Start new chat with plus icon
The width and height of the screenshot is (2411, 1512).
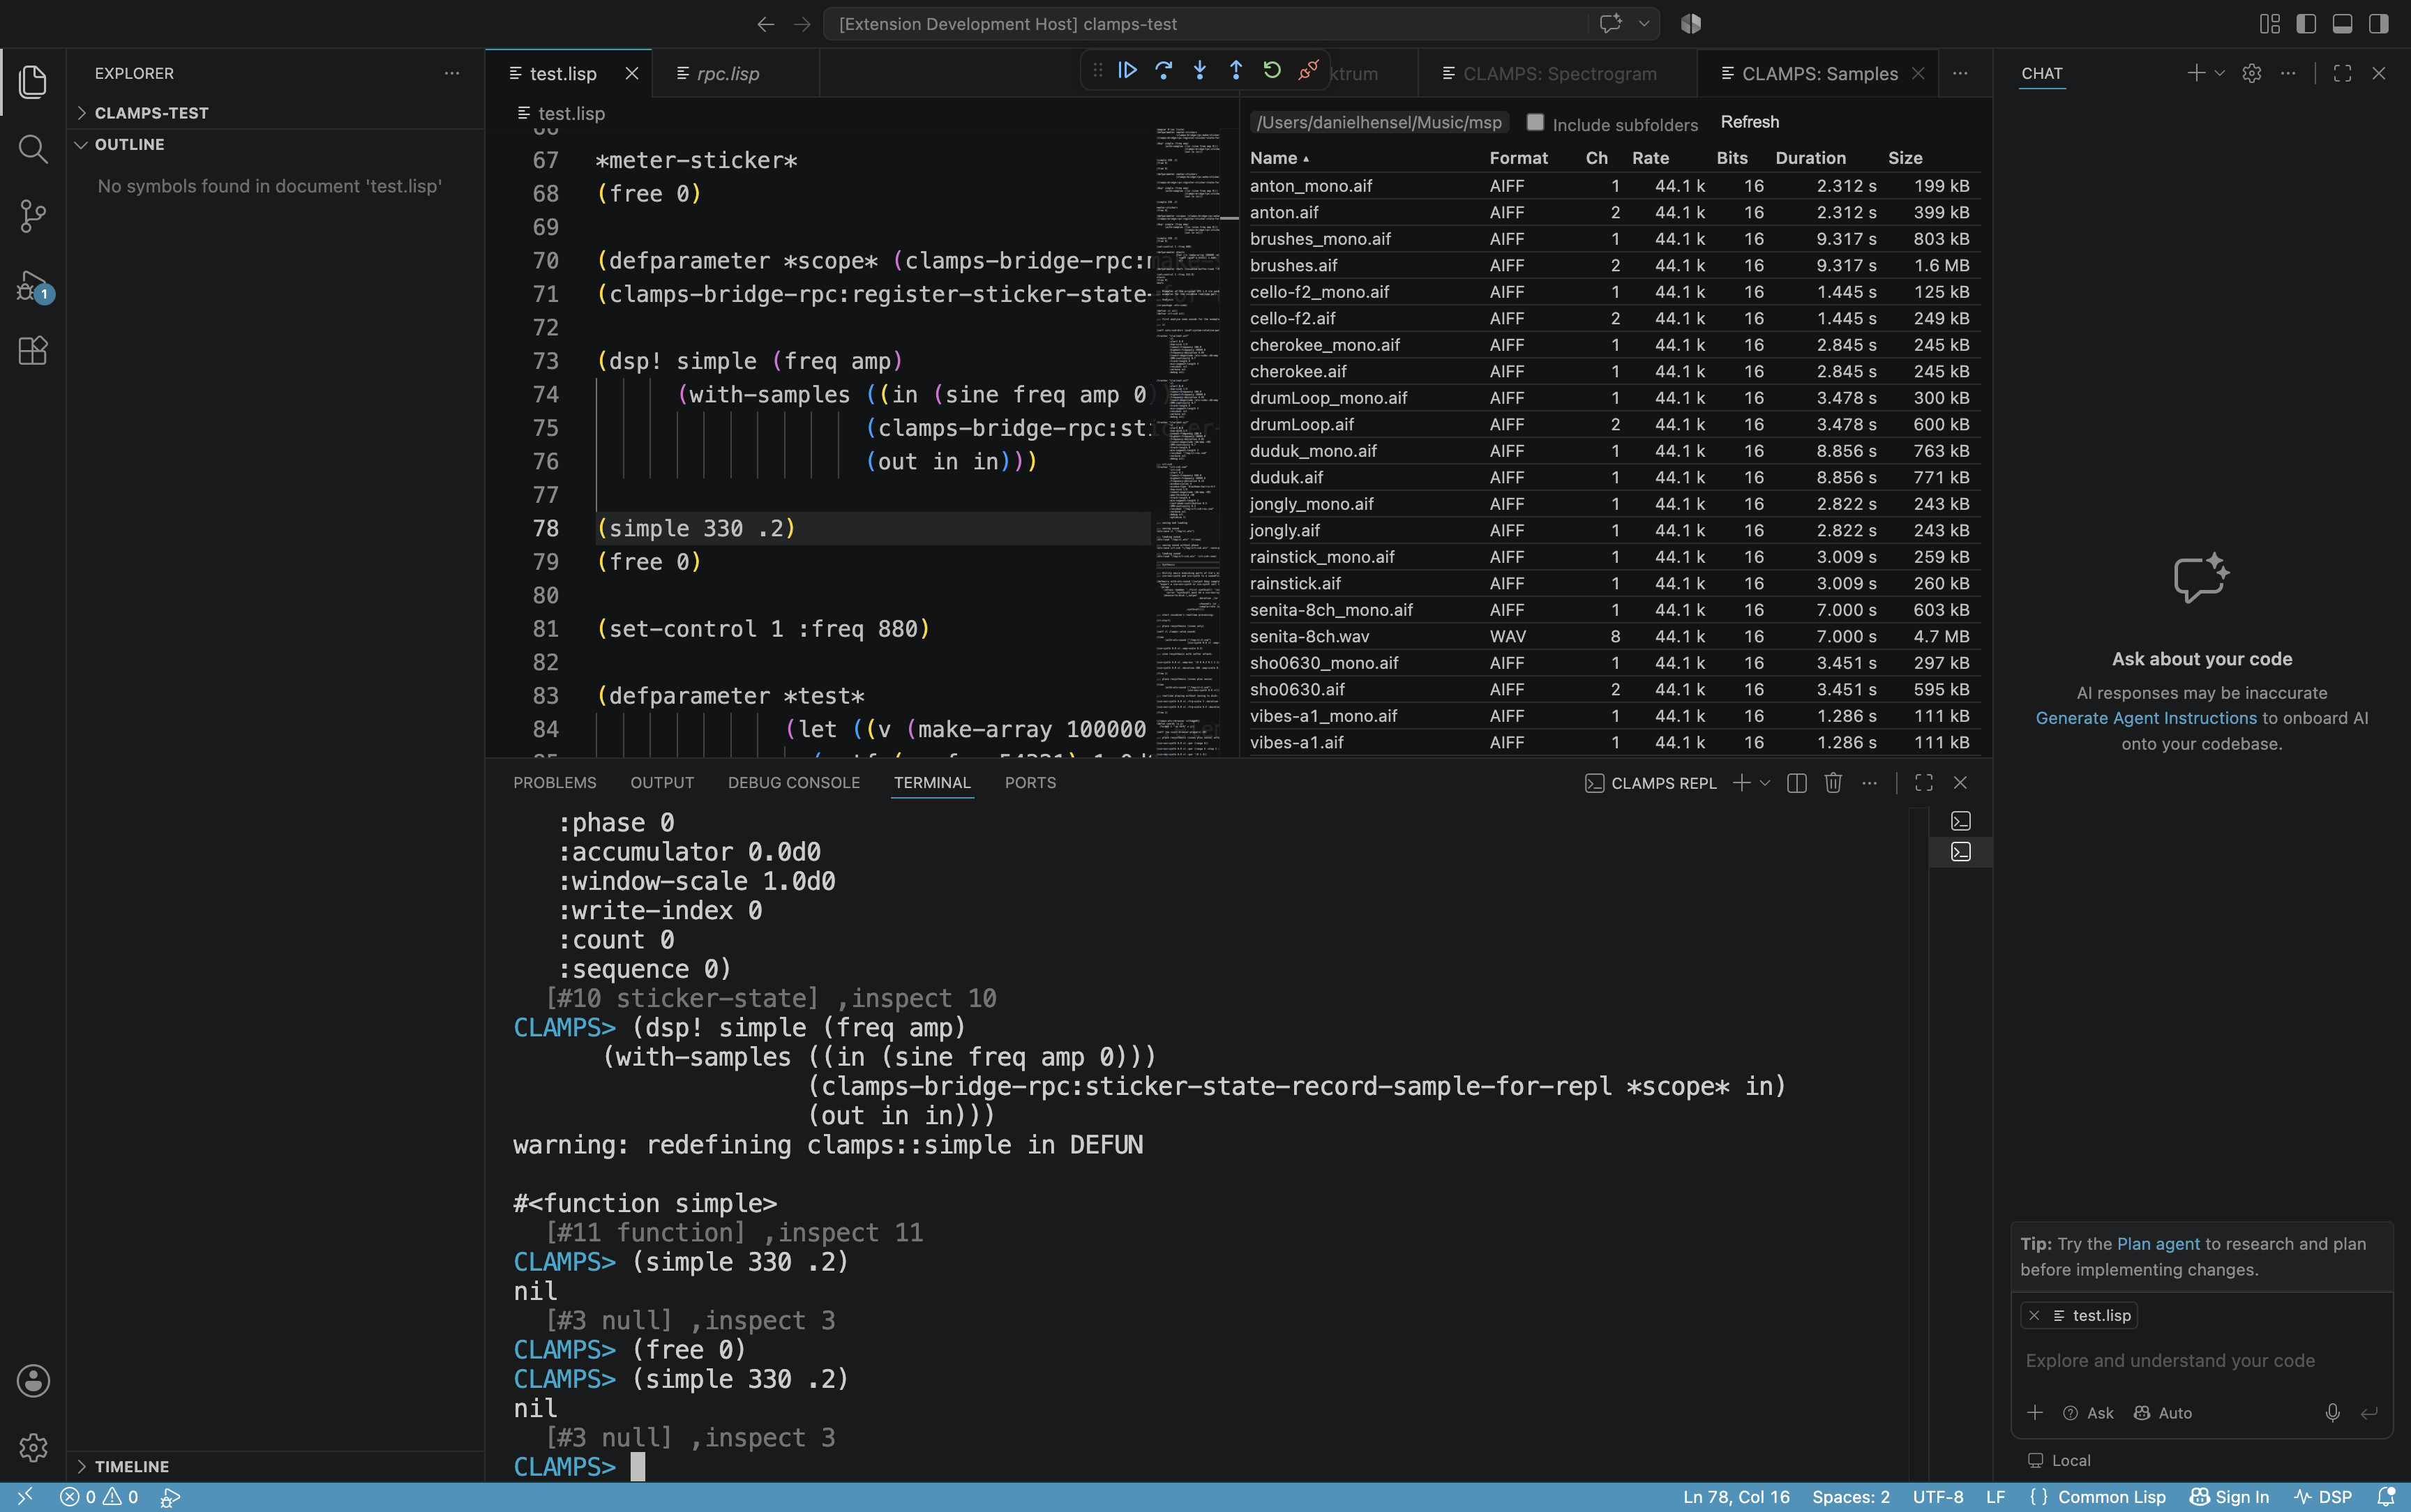click(2196, 73)
